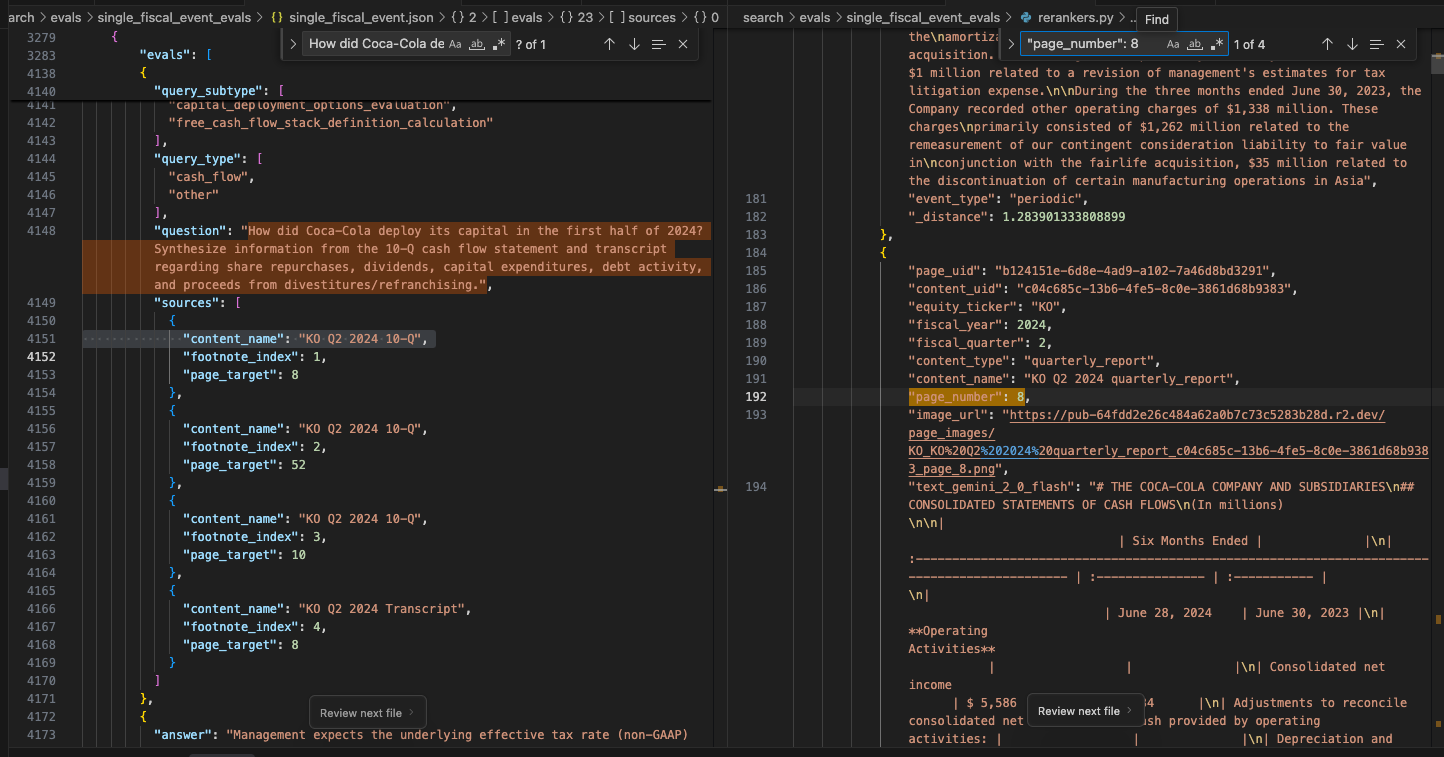The height and width of the screenshot is (757, 1444).
Task: Click 'single_fiscal_event.json' breadcrumb in left pane
Action: tap(361, 18)
